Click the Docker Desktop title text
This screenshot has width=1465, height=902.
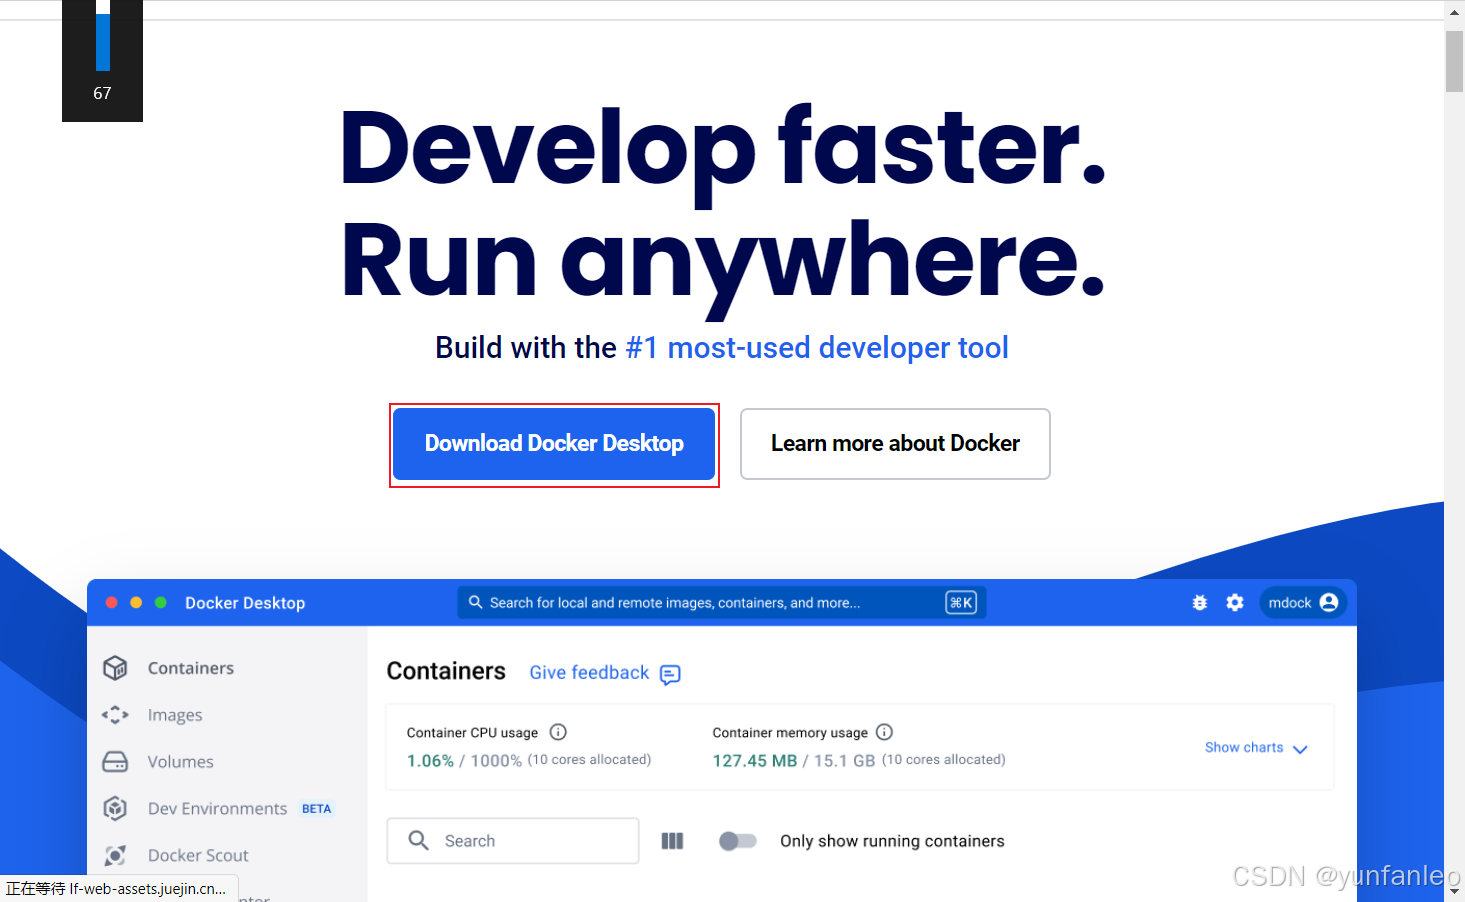245,603
